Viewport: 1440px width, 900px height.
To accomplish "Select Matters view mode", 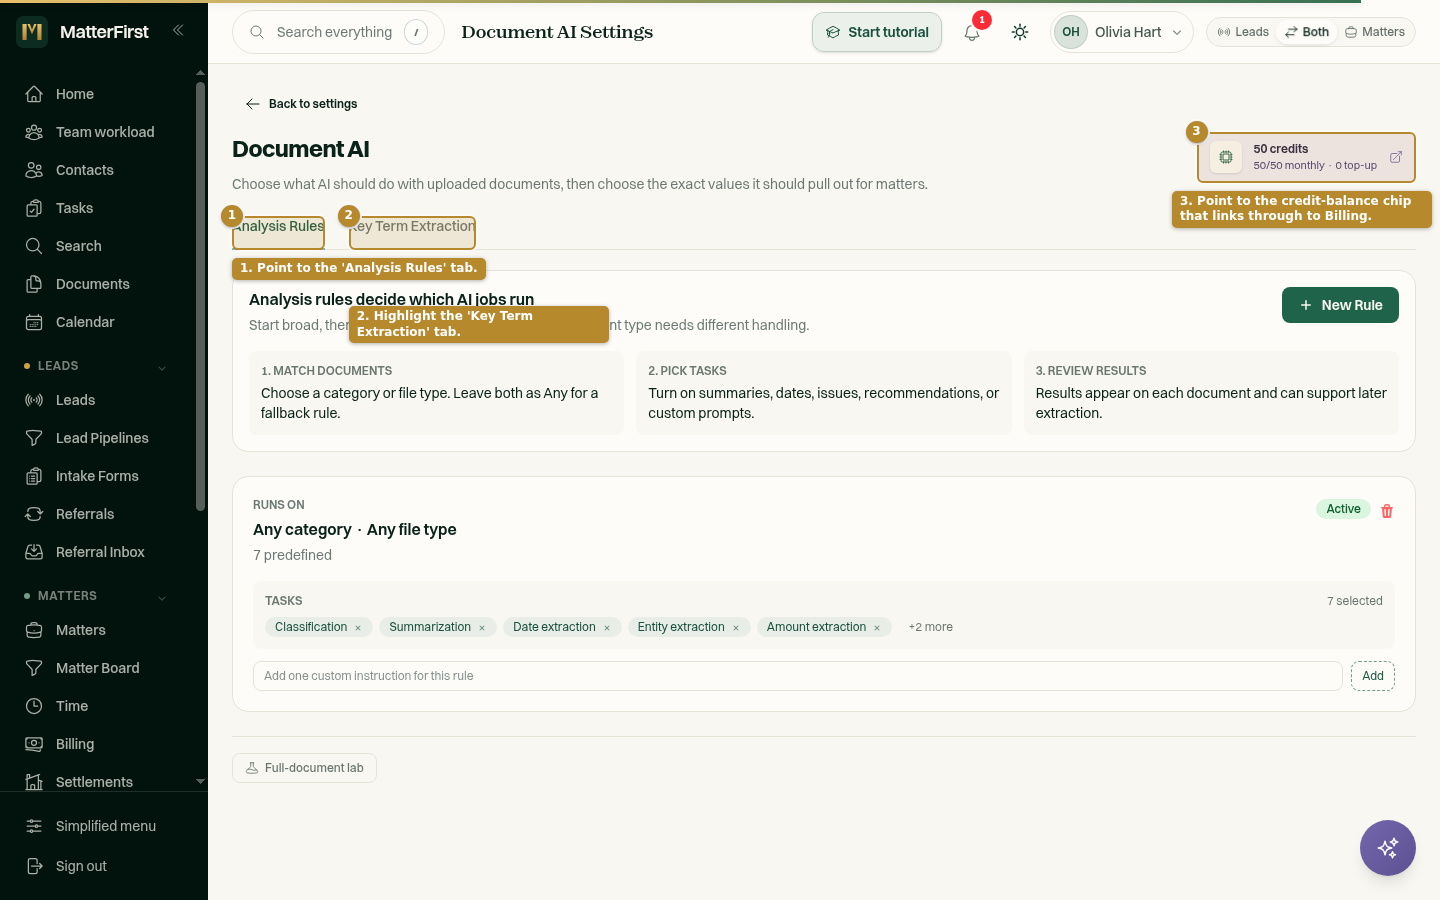I will (x=1375, y=32).
